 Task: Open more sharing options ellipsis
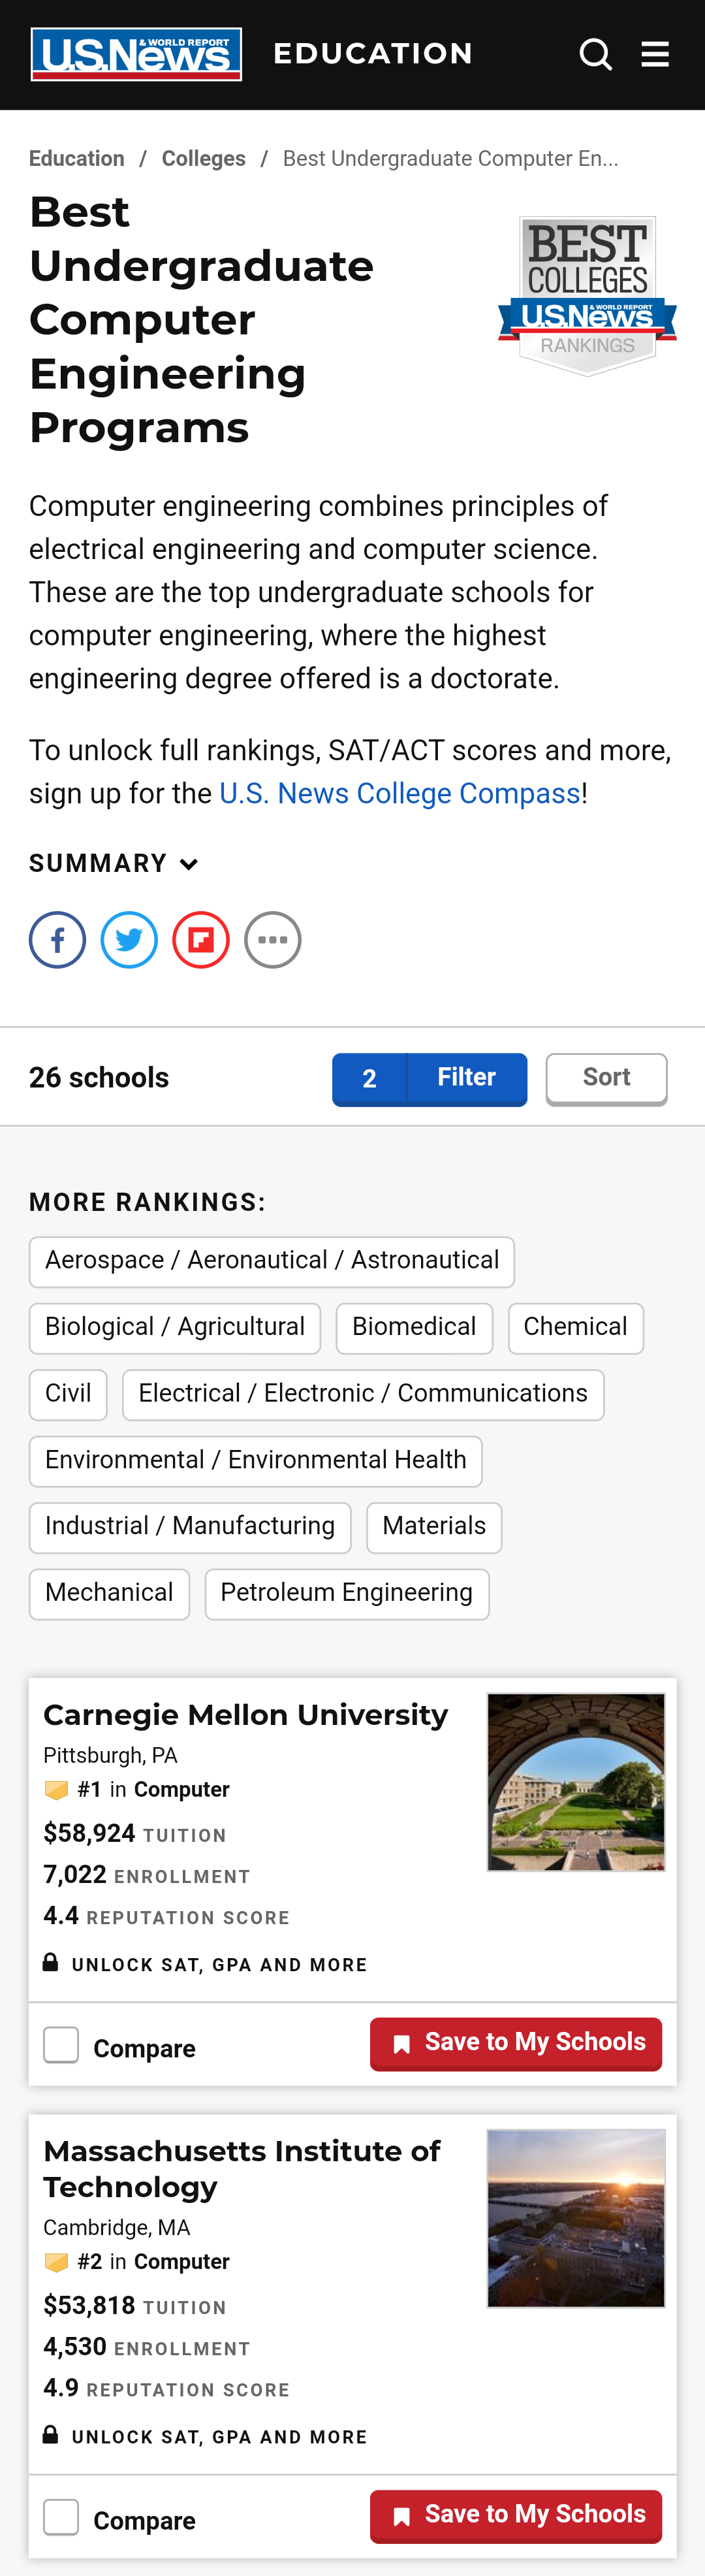273,940
